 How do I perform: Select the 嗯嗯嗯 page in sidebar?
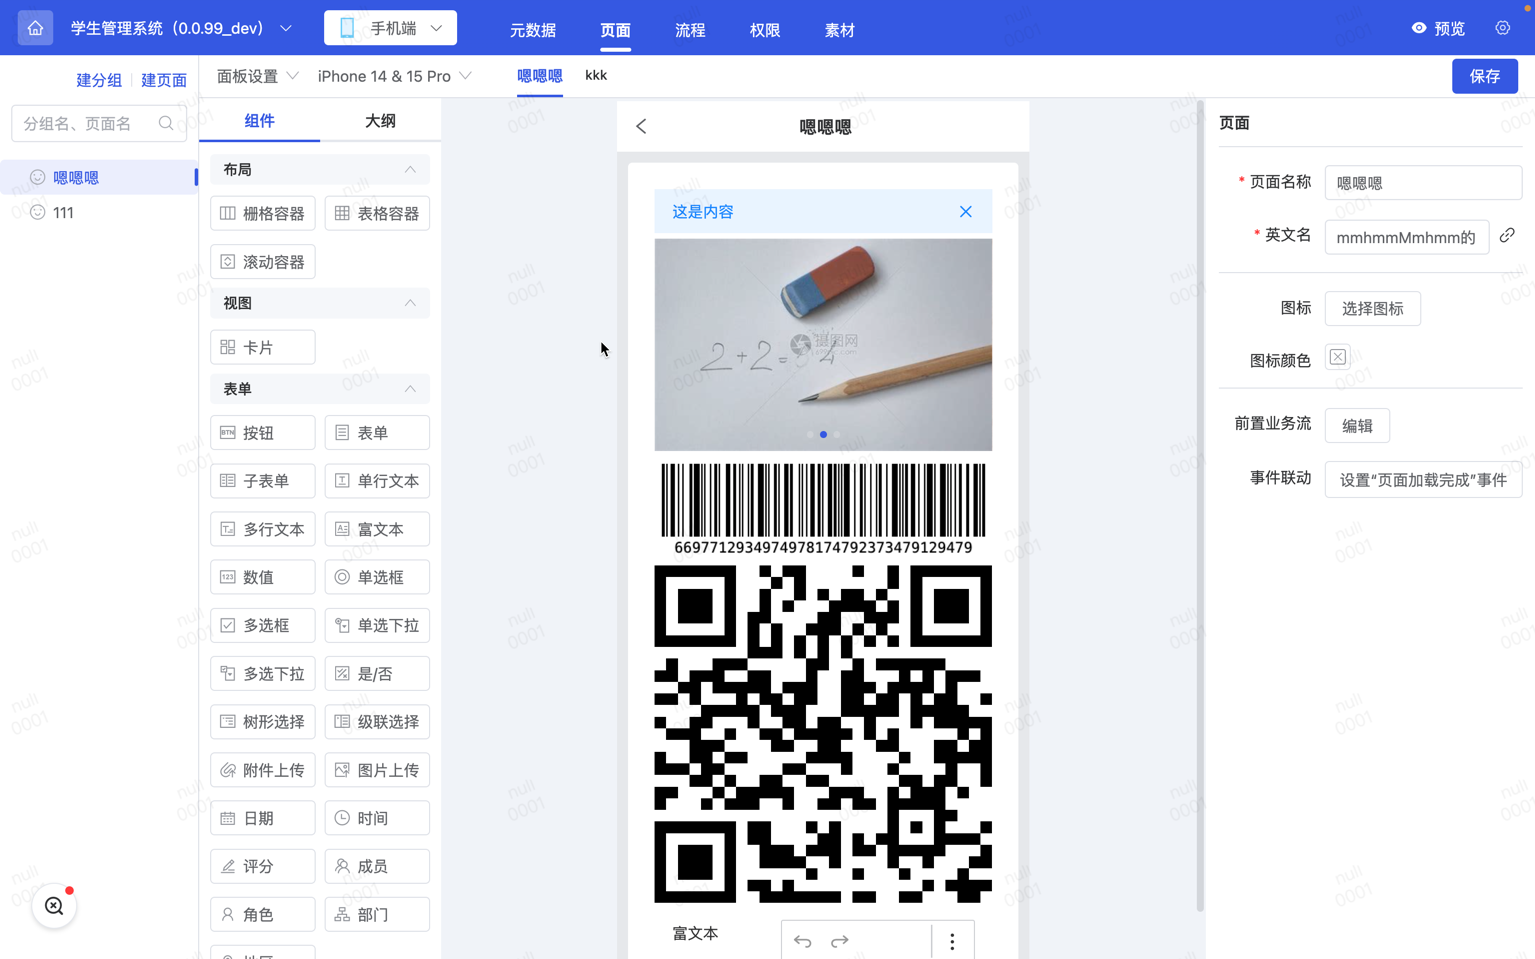[99, 177]
